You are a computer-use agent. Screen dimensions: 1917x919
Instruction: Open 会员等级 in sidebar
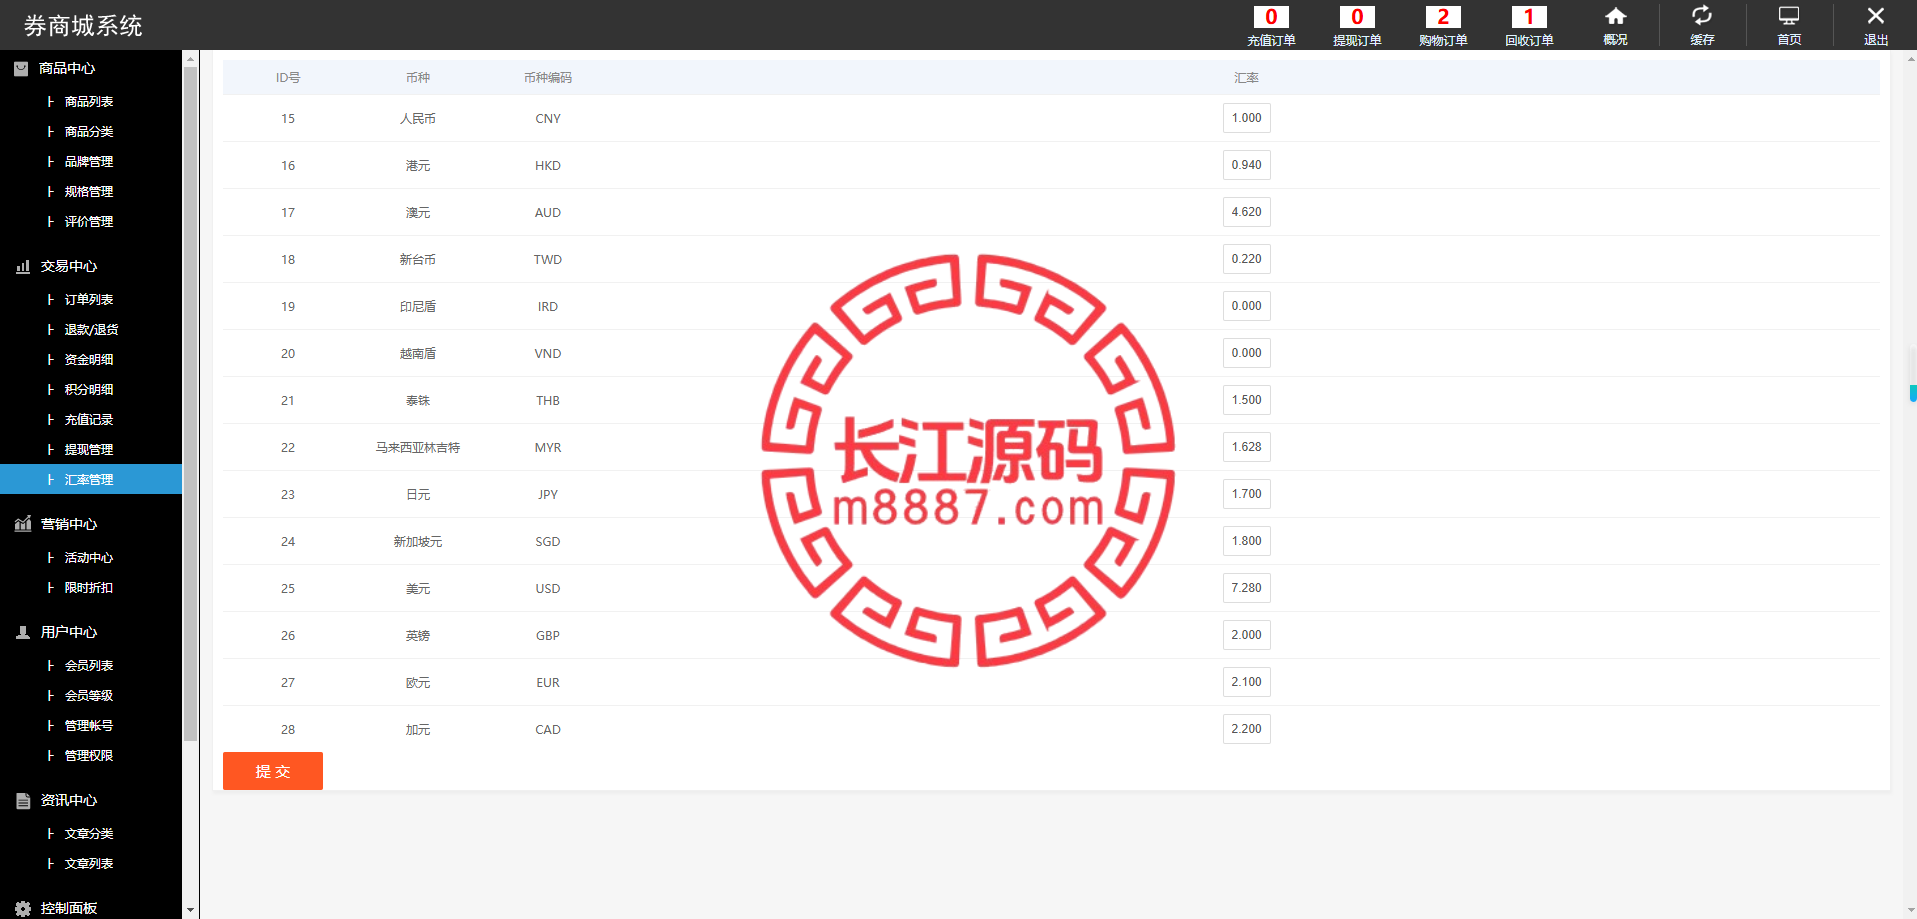pyautogui.click(x=89, y=696)
